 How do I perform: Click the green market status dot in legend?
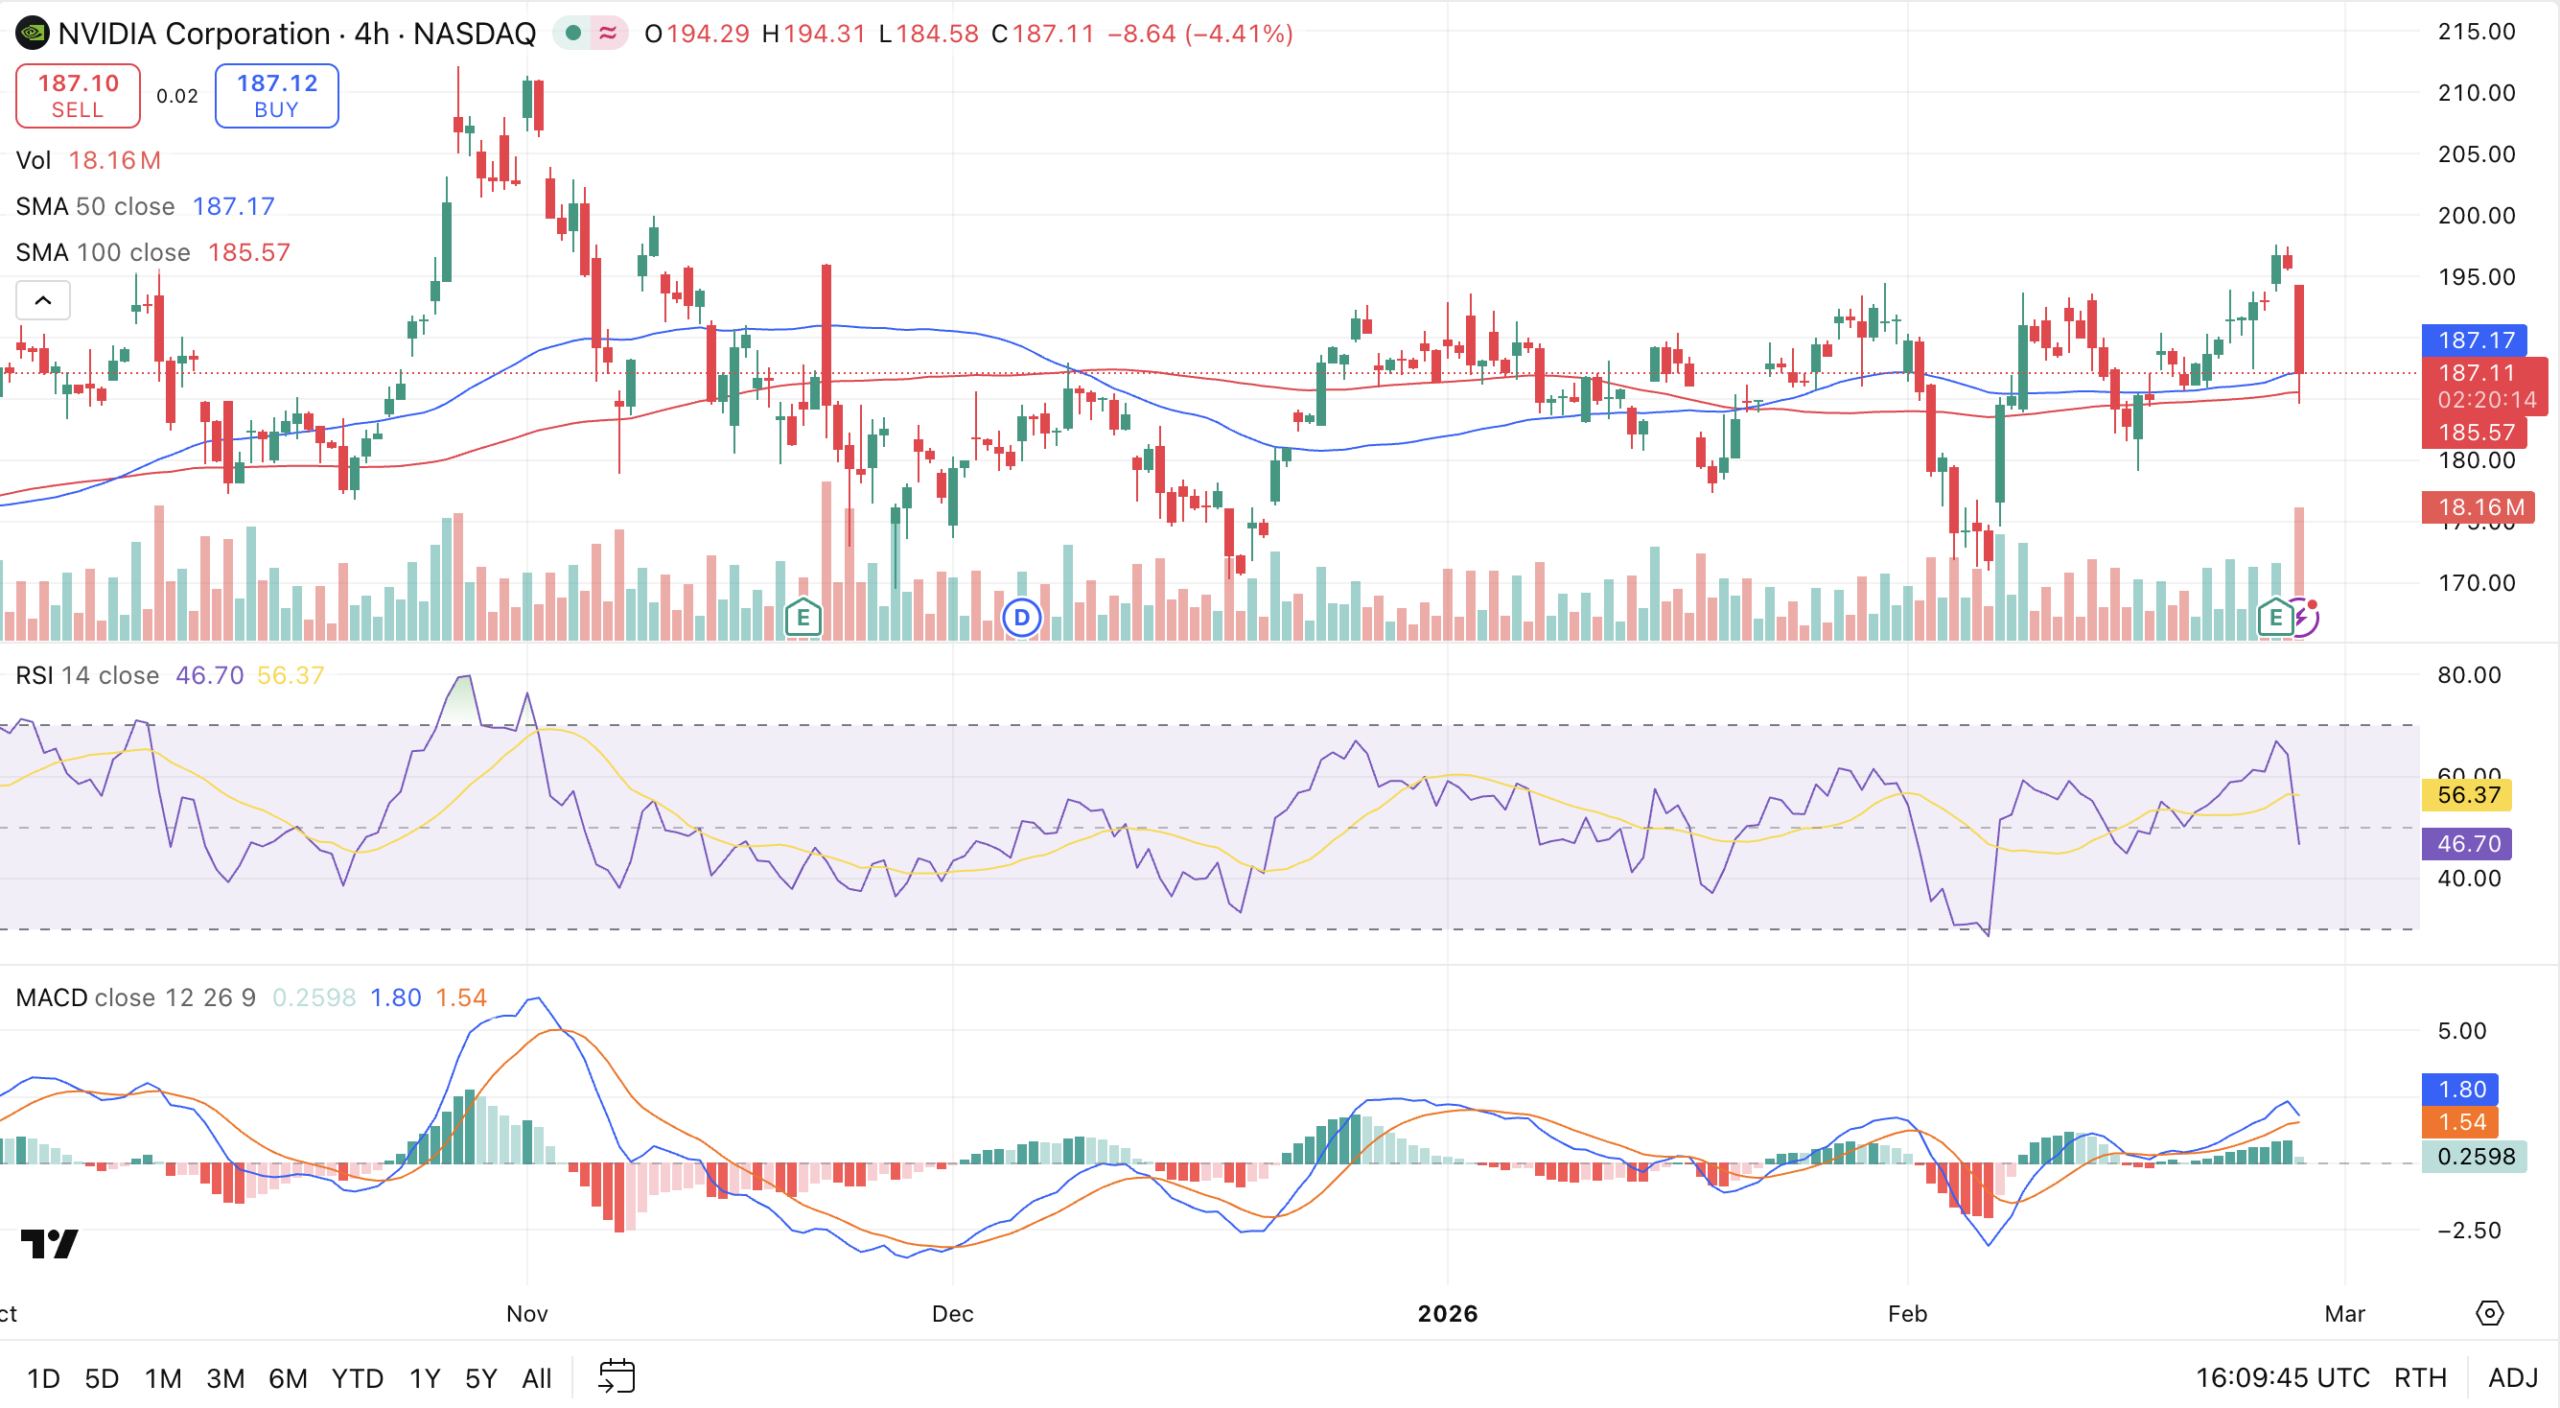pos(573,33)
